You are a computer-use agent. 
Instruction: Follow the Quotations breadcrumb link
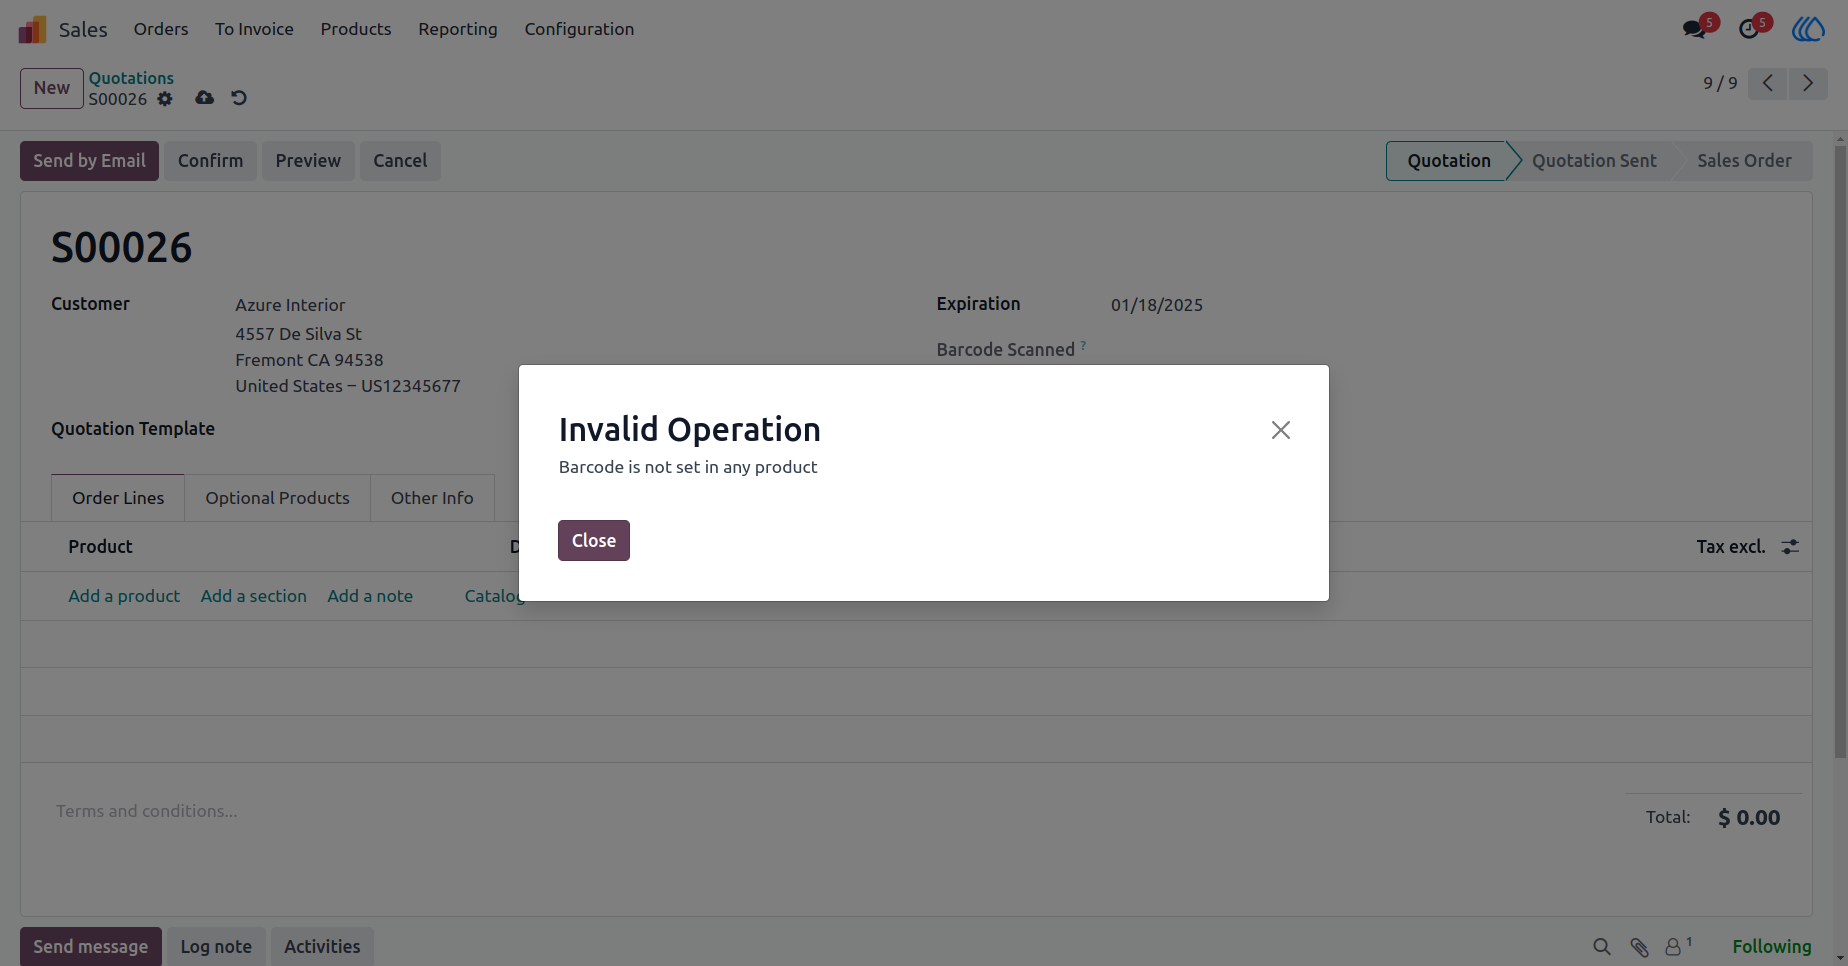tap(131, 78)
